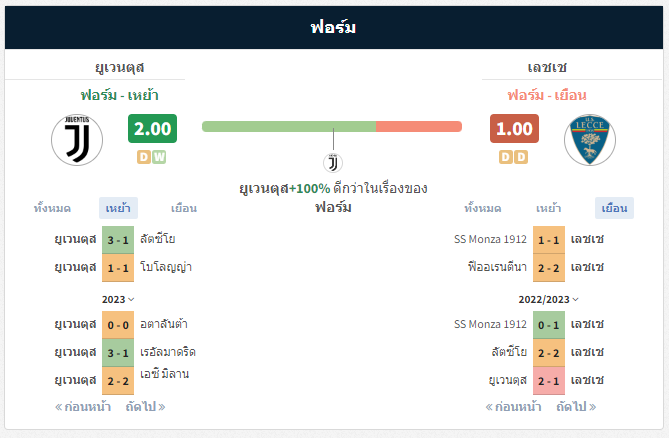This screenshot has height=438, width=669.
Task: Expand the 2022/2023 season dropdown
Action: tap(549, 299)
